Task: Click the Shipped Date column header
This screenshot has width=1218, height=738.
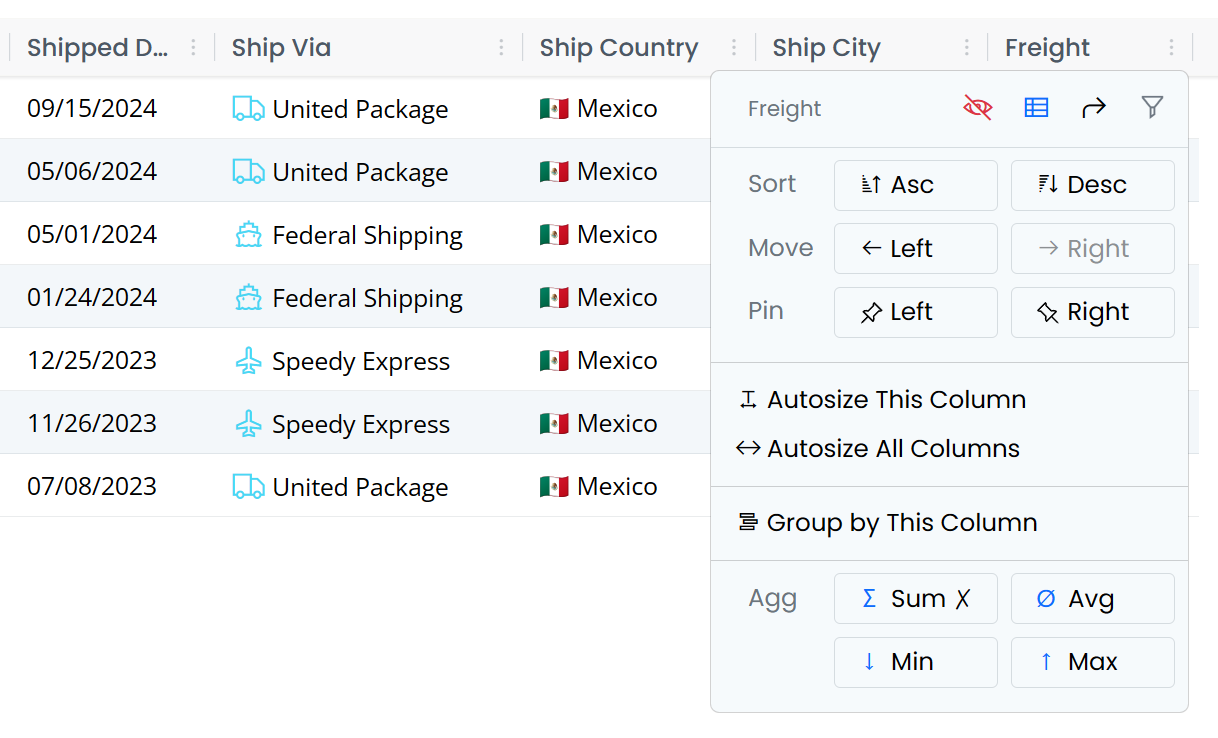Action: (96, 47)
